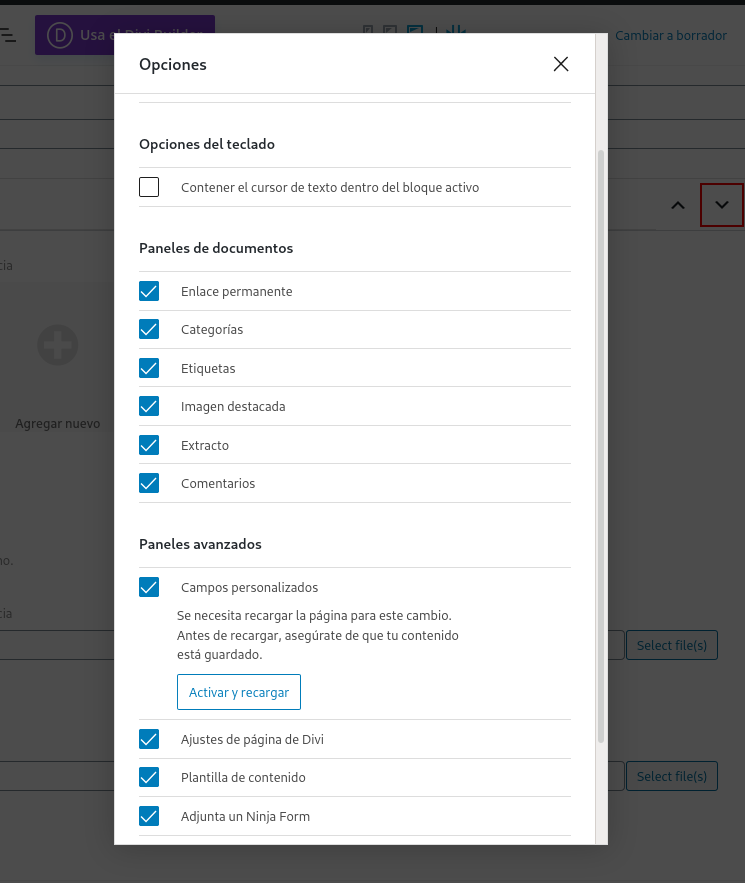Click the plus icon above Agregar nuevo
The width and height of the screenshot is (745, 883).
[x=58, y=345]
